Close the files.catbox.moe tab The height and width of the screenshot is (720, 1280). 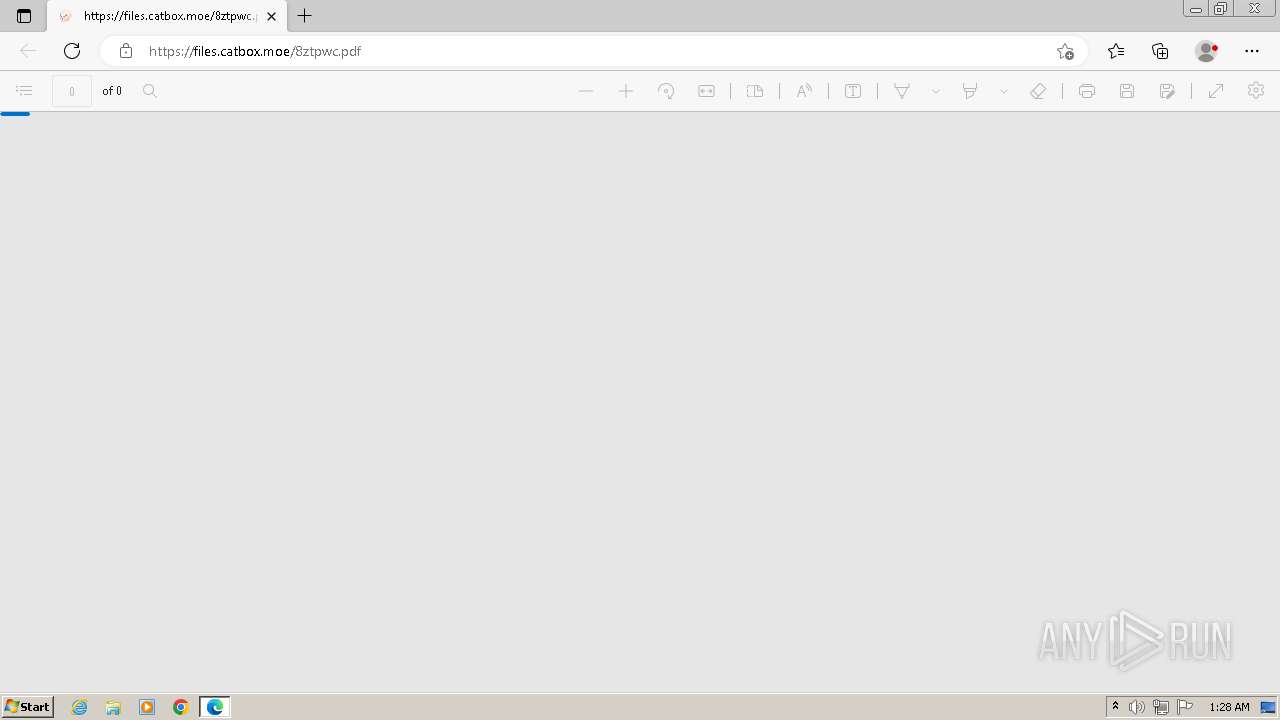[x=271, y=16]
